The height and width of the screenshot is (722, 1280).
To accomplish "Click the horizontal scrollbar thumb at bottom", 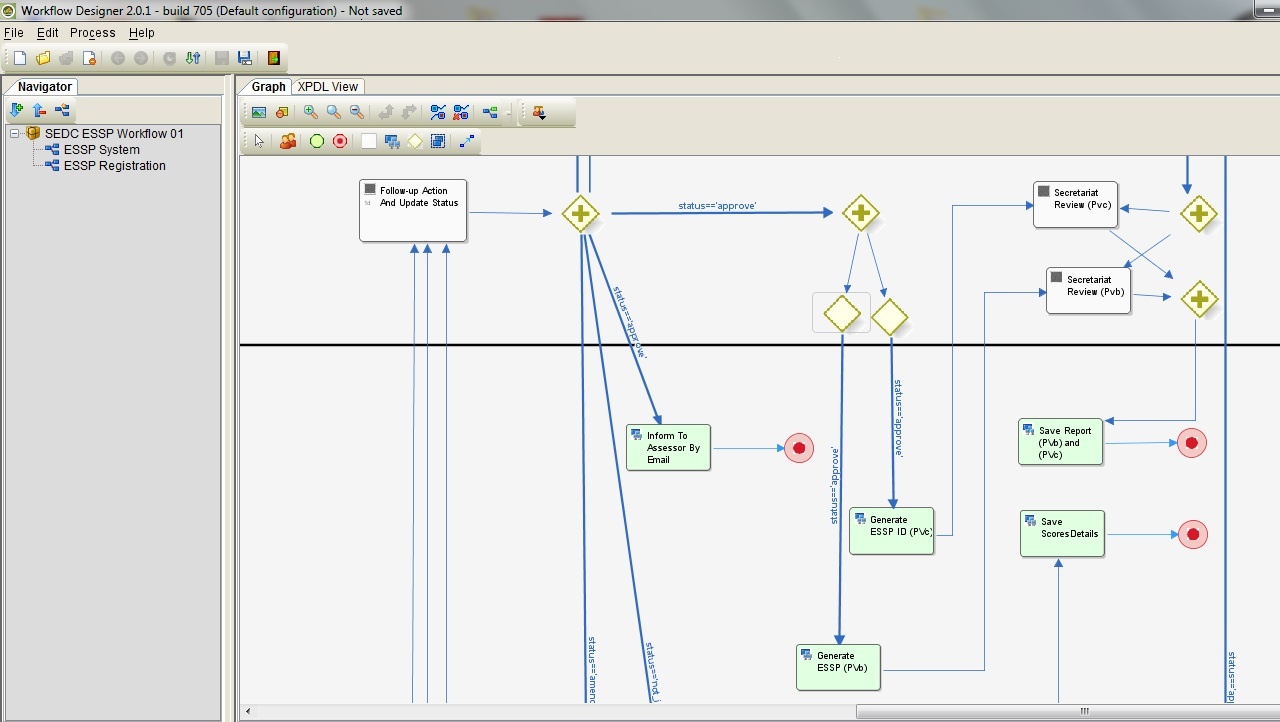I will point(1082,711).
